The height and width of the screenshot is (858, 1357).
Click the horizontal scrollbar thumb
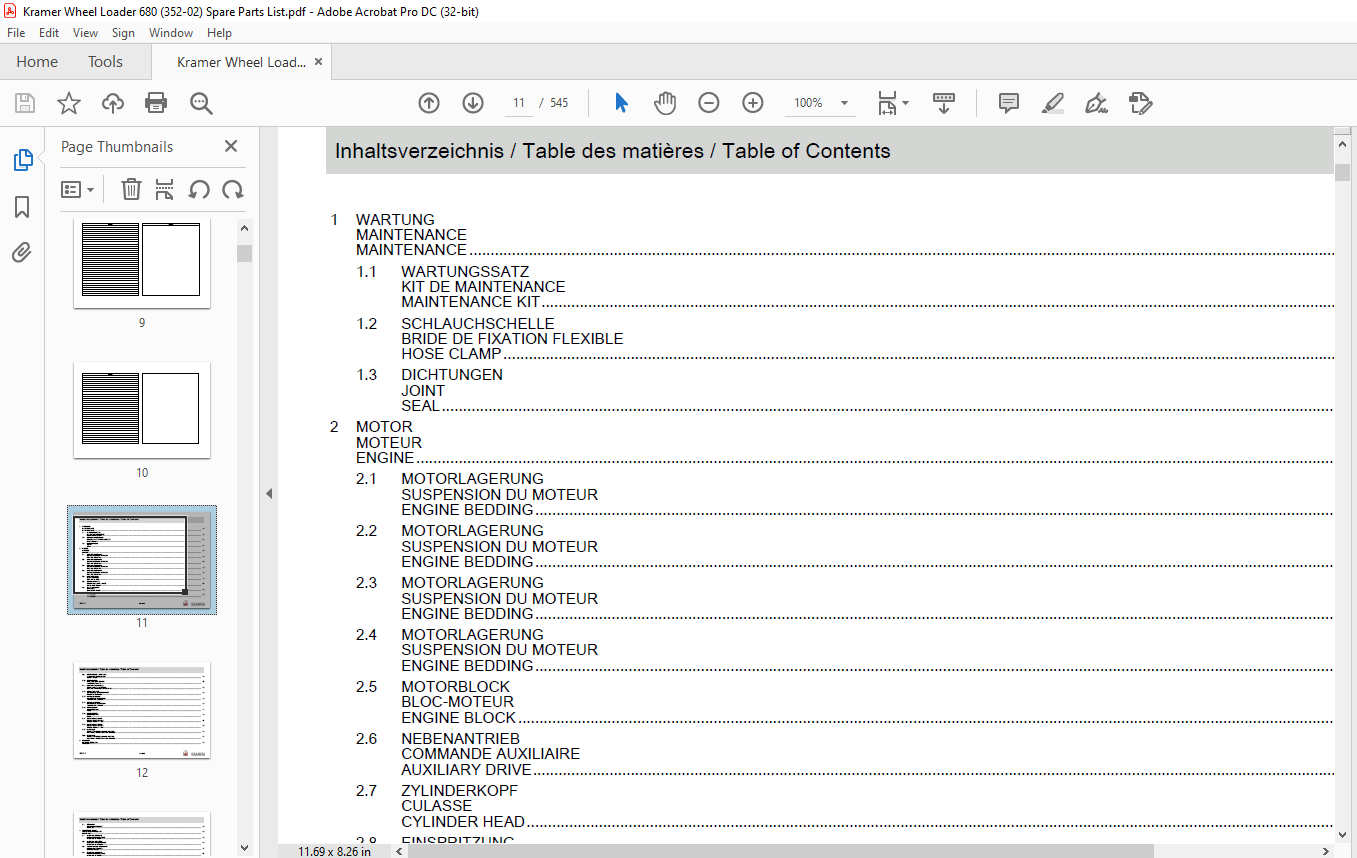click(x=780, y=851)
